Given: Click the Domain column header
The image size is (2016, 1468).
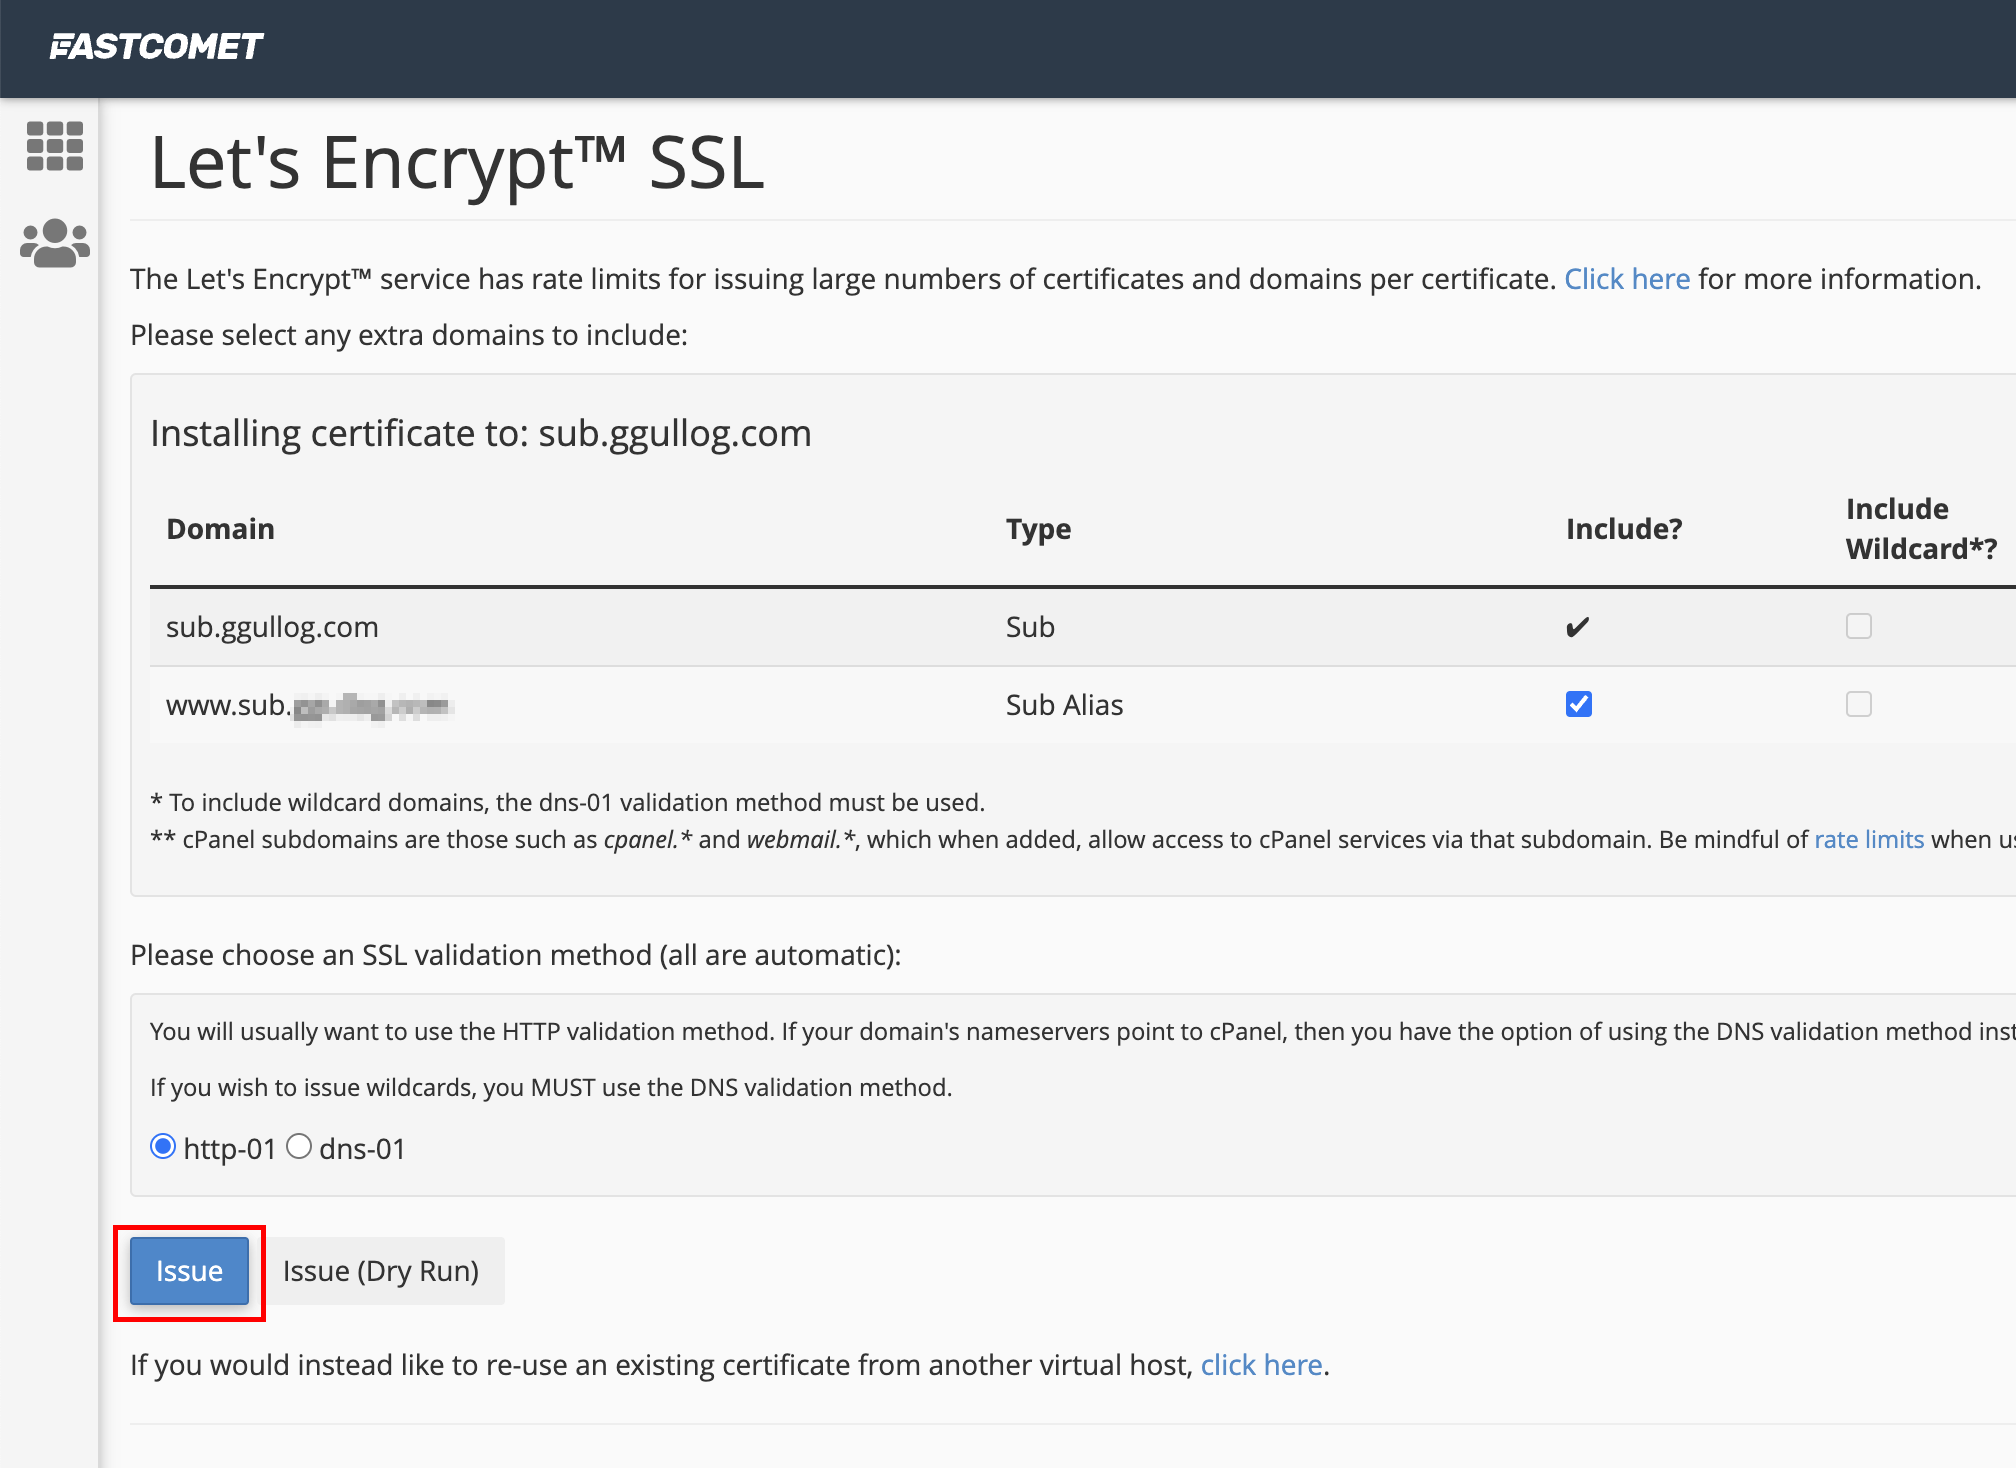Looking at the screenshot, I should pos(220,529).
